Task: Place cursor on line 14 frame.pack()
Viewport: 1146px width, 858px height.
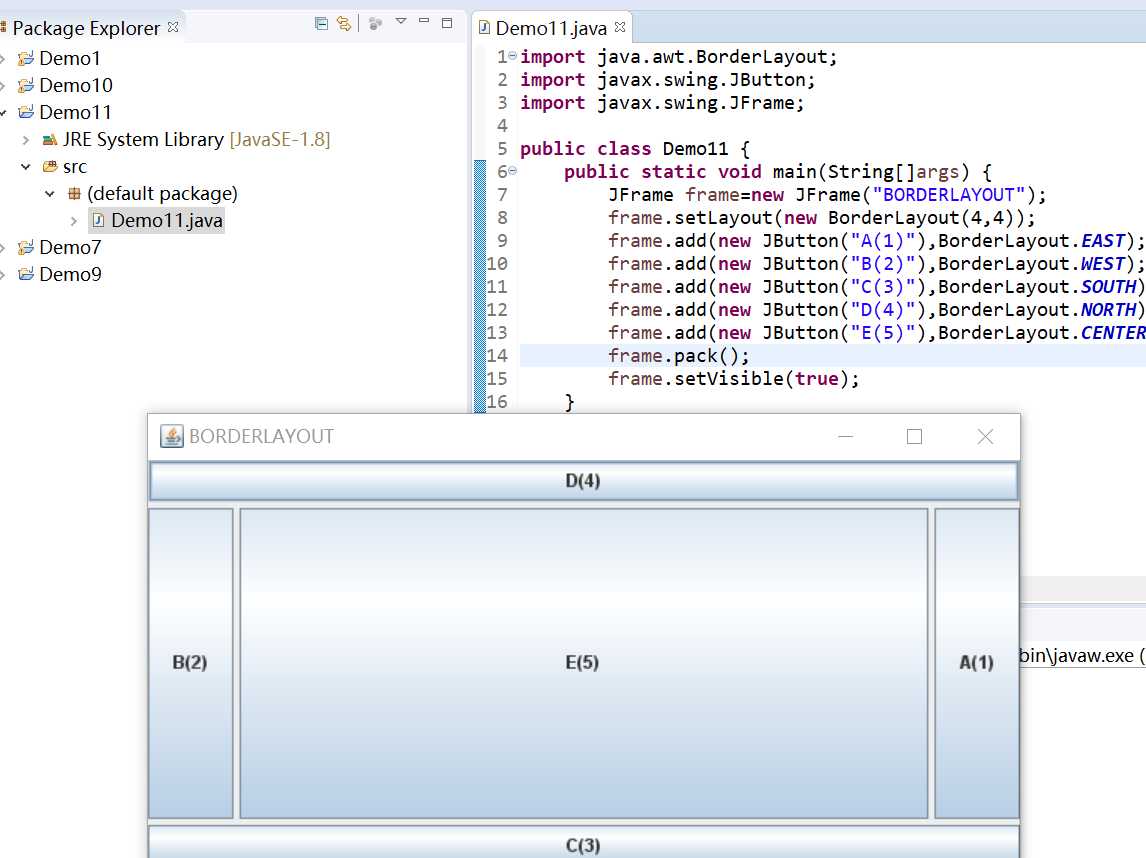Action: tap(678, 356)
